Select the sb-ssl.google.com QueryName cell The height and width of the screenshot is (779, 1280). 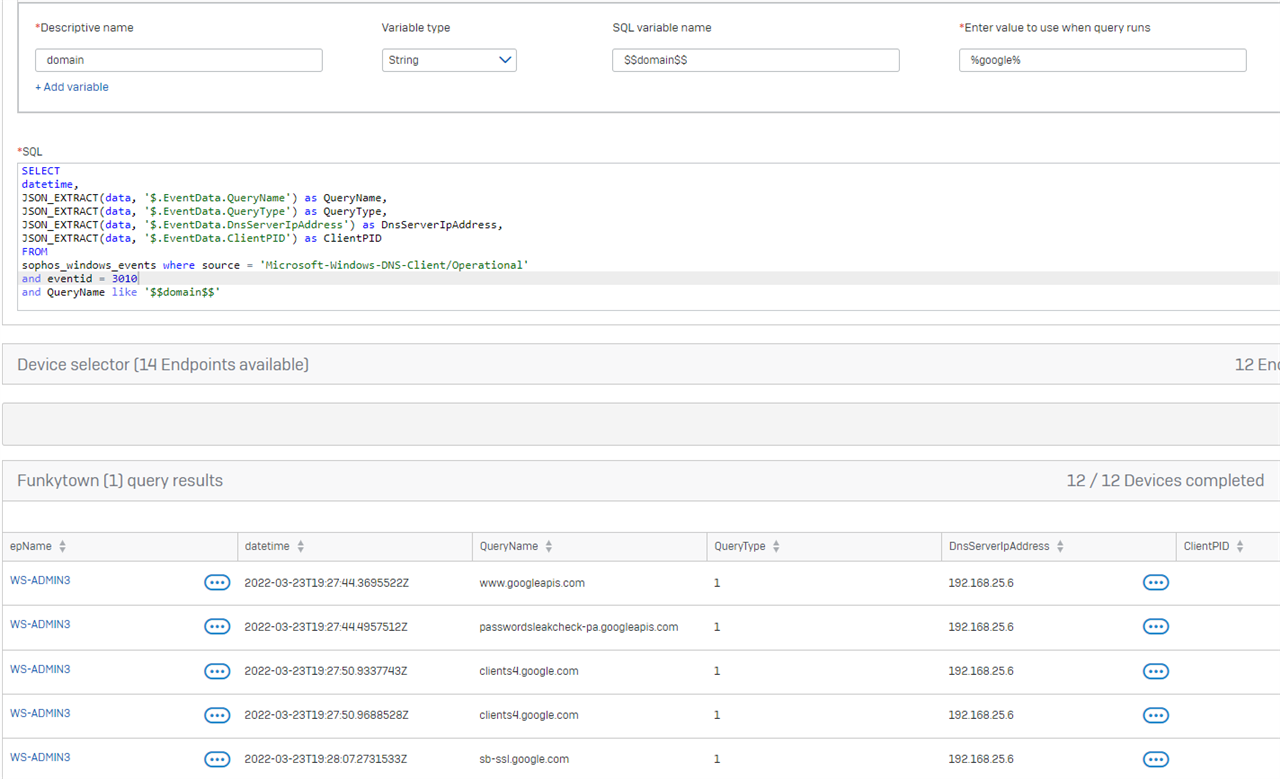[524, 759]
